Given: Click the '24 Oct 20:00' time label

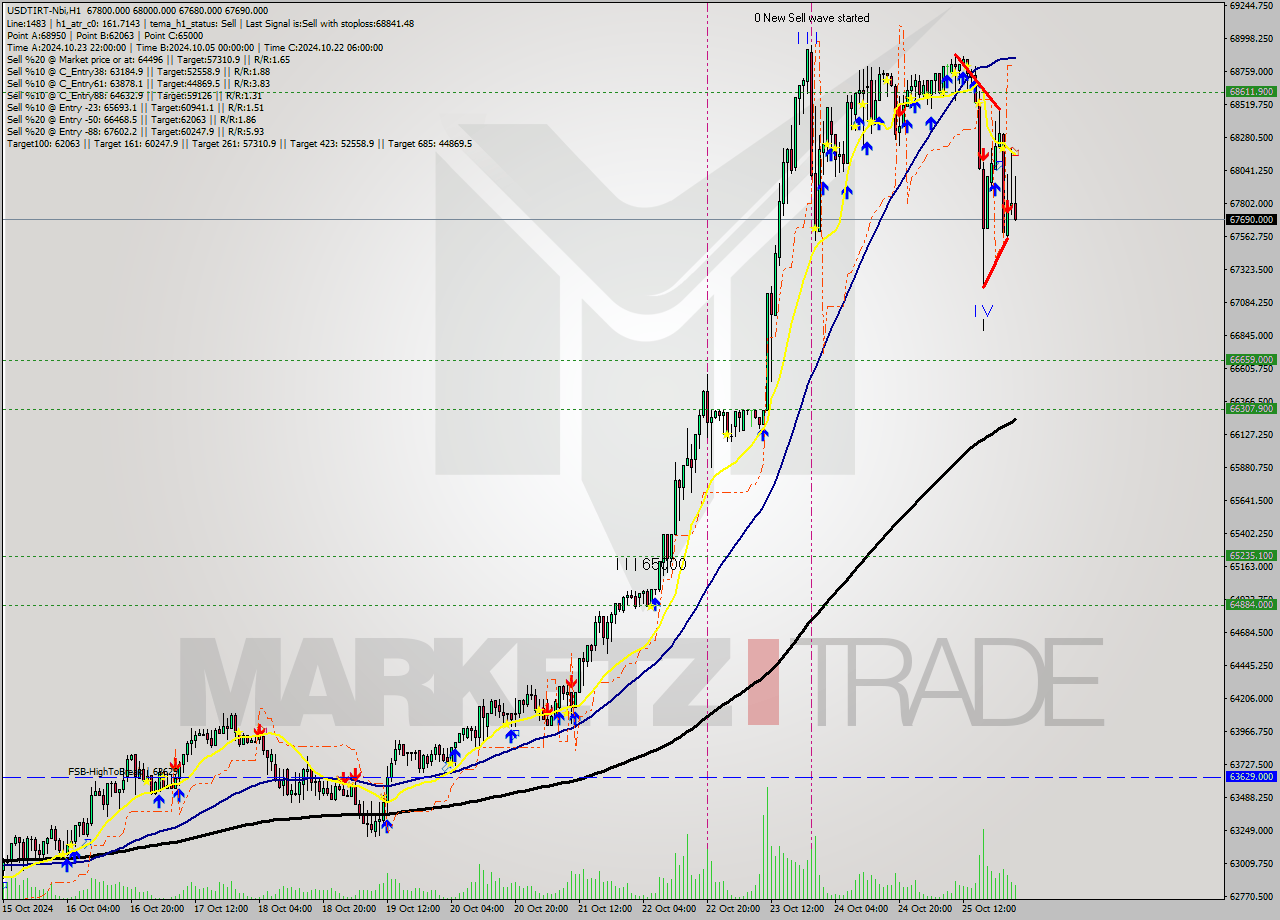Looking at the screenshot, I should 925,909.
